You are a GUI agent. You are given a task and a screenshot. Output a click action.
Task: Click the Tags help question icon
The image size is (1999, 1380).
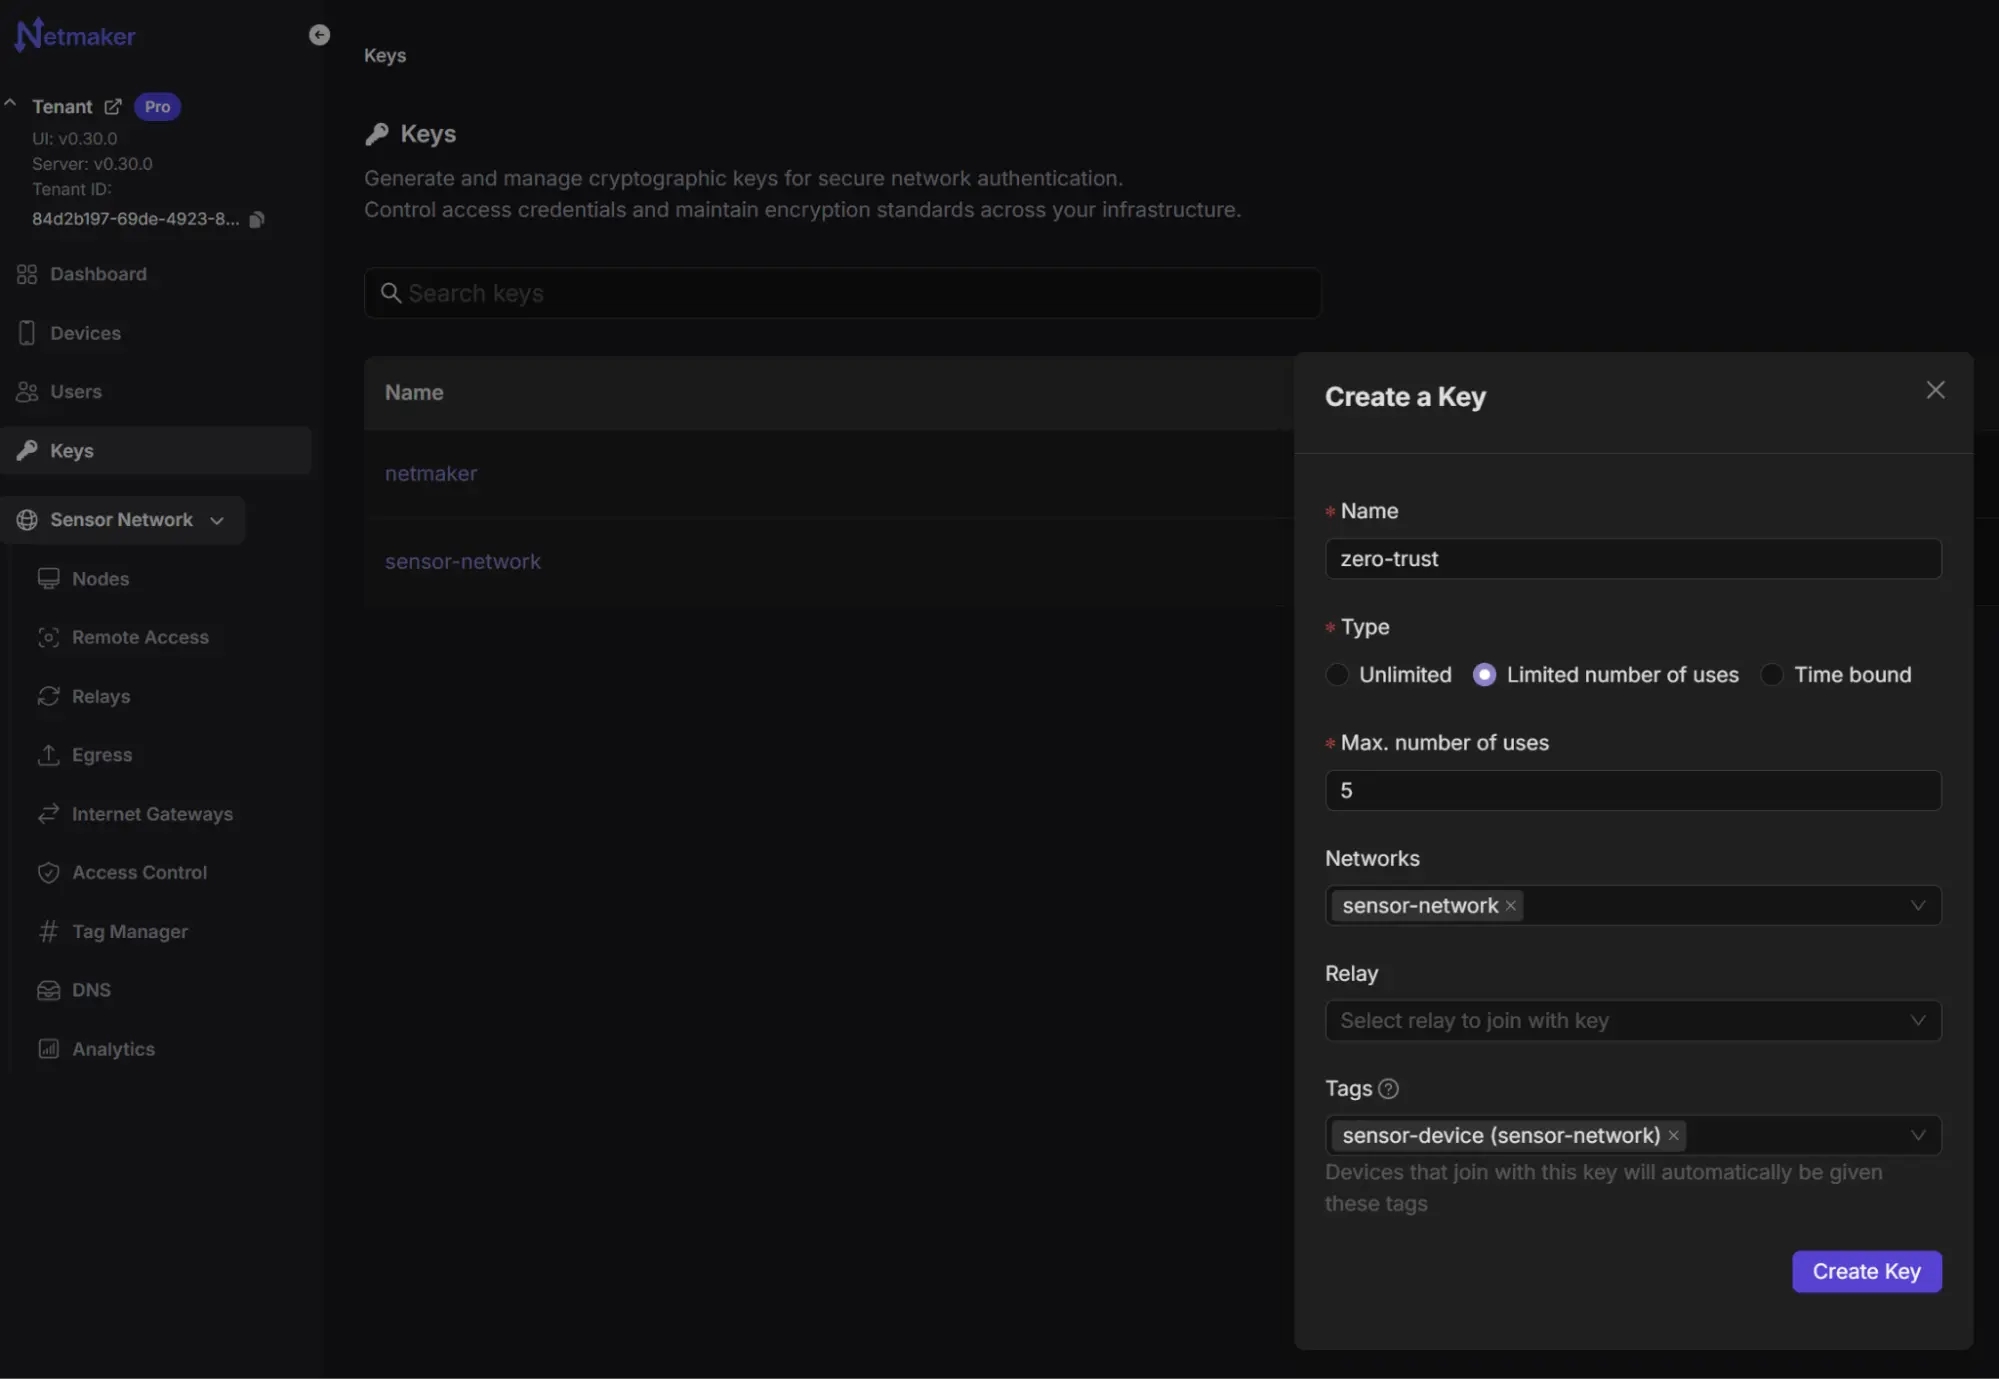(x=1388, y=1089)
